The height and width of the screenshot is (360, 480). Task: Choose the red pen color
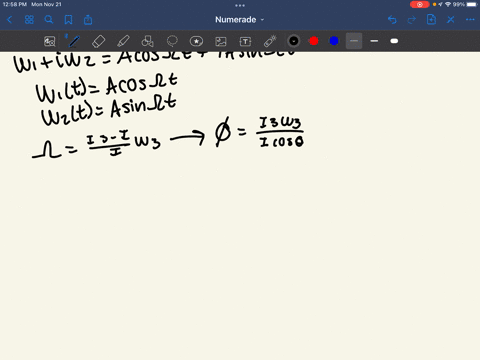click(x=314, y=41)
